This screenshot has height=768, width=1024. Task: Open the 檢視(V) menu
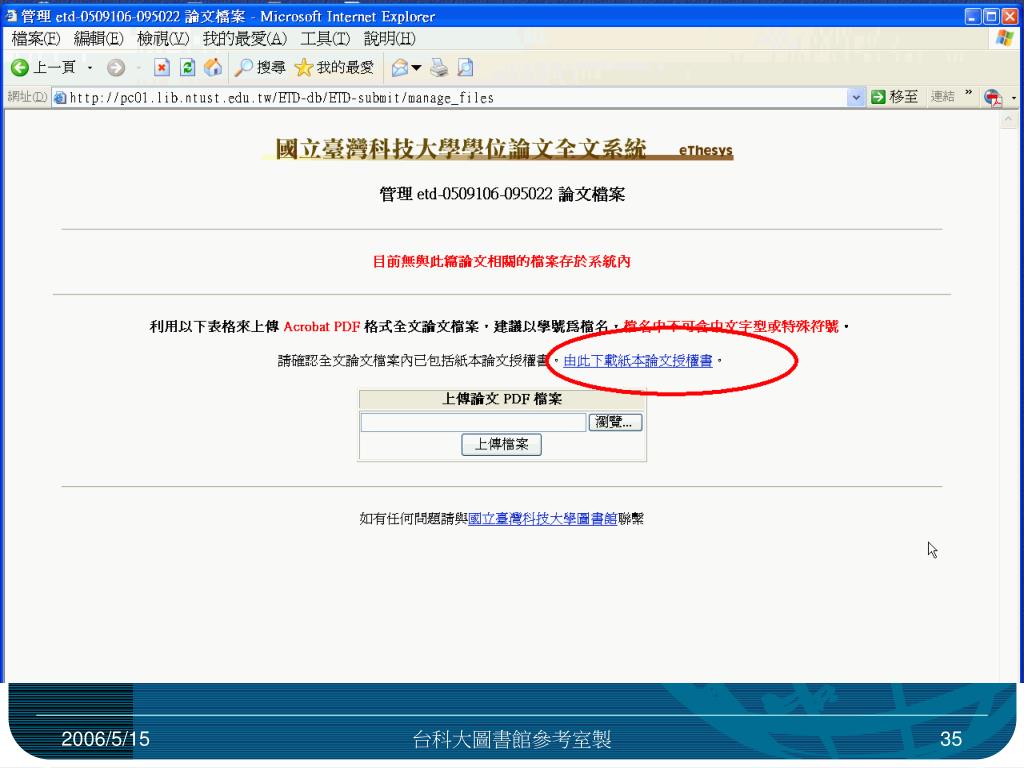pyautogui.click(x=163, y=39)
